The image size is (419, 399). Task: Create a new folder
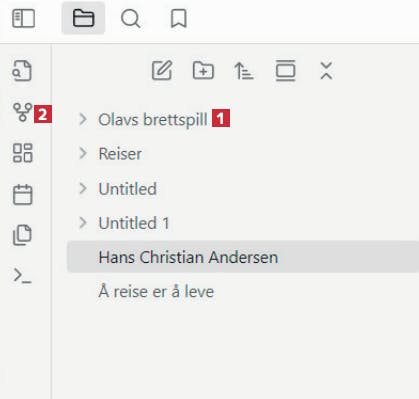point(203,70)
